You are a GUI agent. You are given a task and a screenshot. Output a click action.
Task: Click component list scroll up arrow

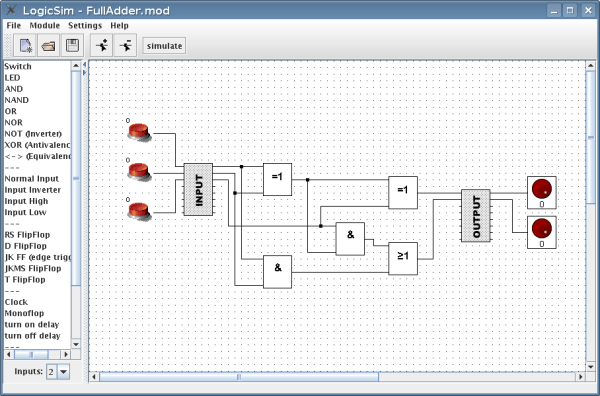click(76, 66)
